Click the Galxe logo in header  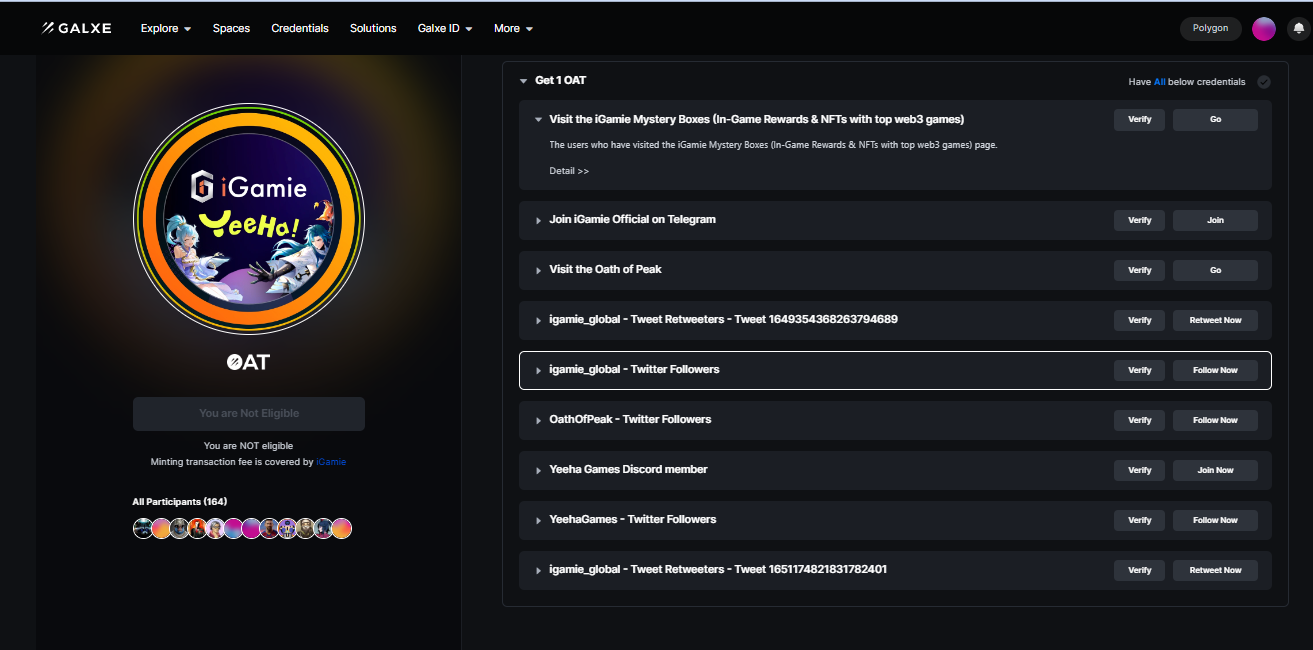(76, 28)
